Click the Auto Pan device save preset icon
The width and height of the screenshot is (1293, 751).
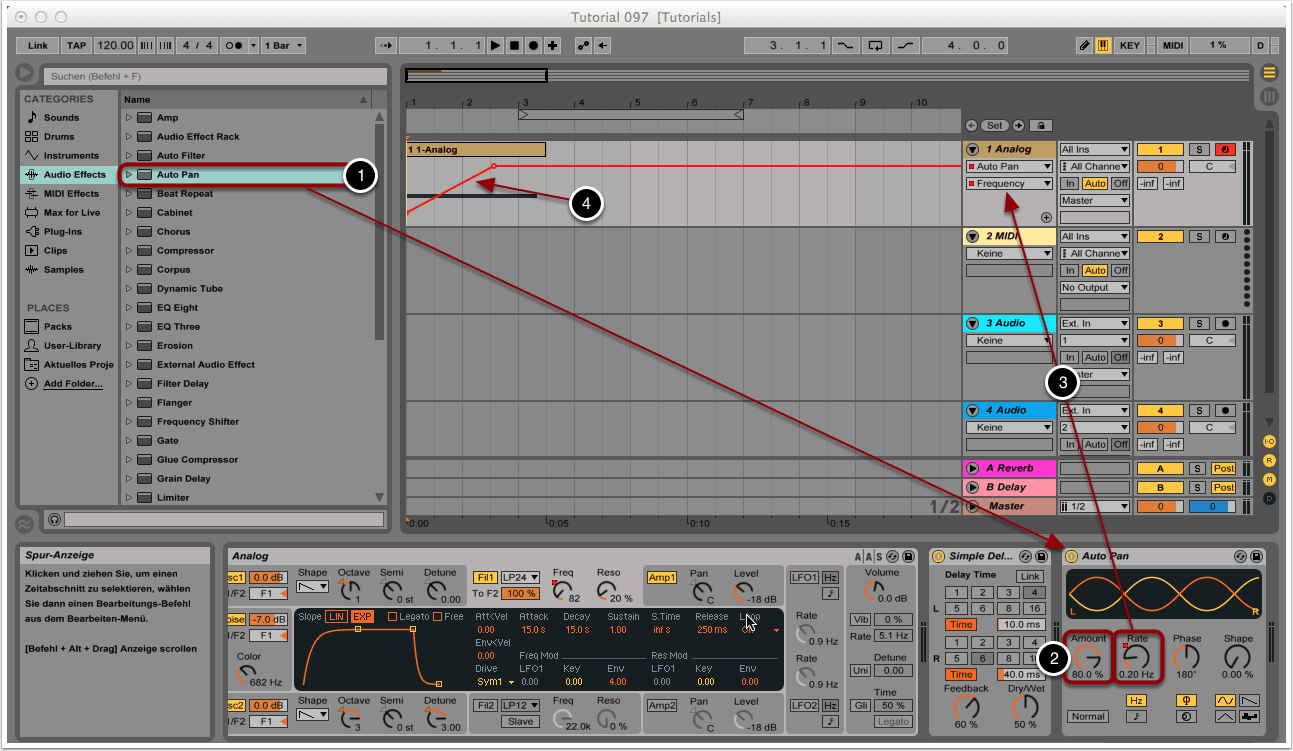point(1257,556)
